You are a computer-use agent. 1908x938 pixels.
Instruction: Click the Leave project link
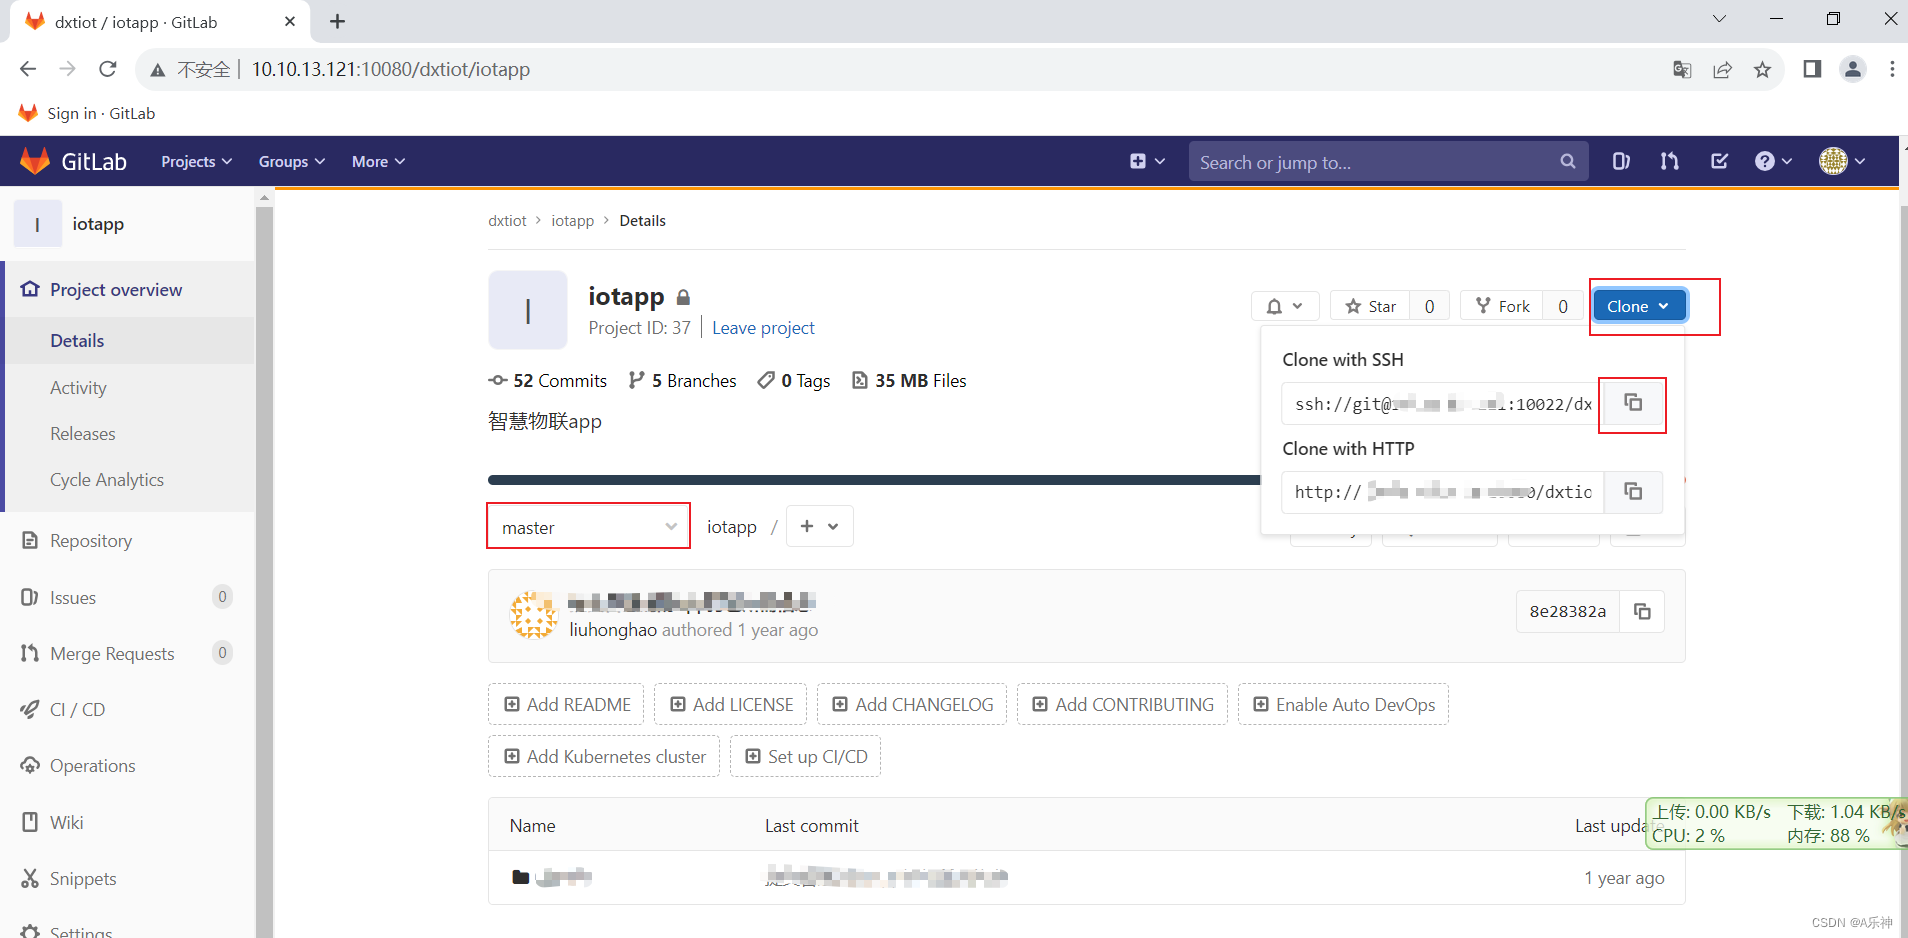pyautogui.click(x=763, y=328)
